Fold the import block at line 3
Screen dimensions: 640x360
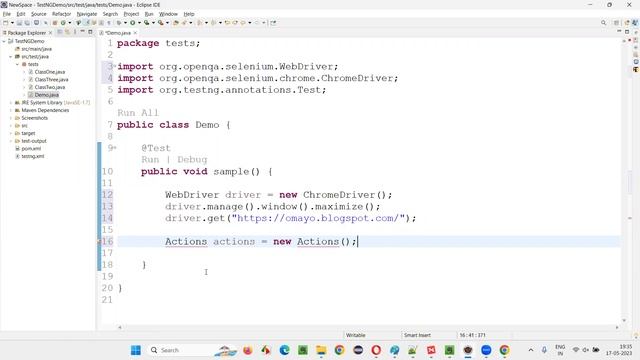(x=115, y=65)
